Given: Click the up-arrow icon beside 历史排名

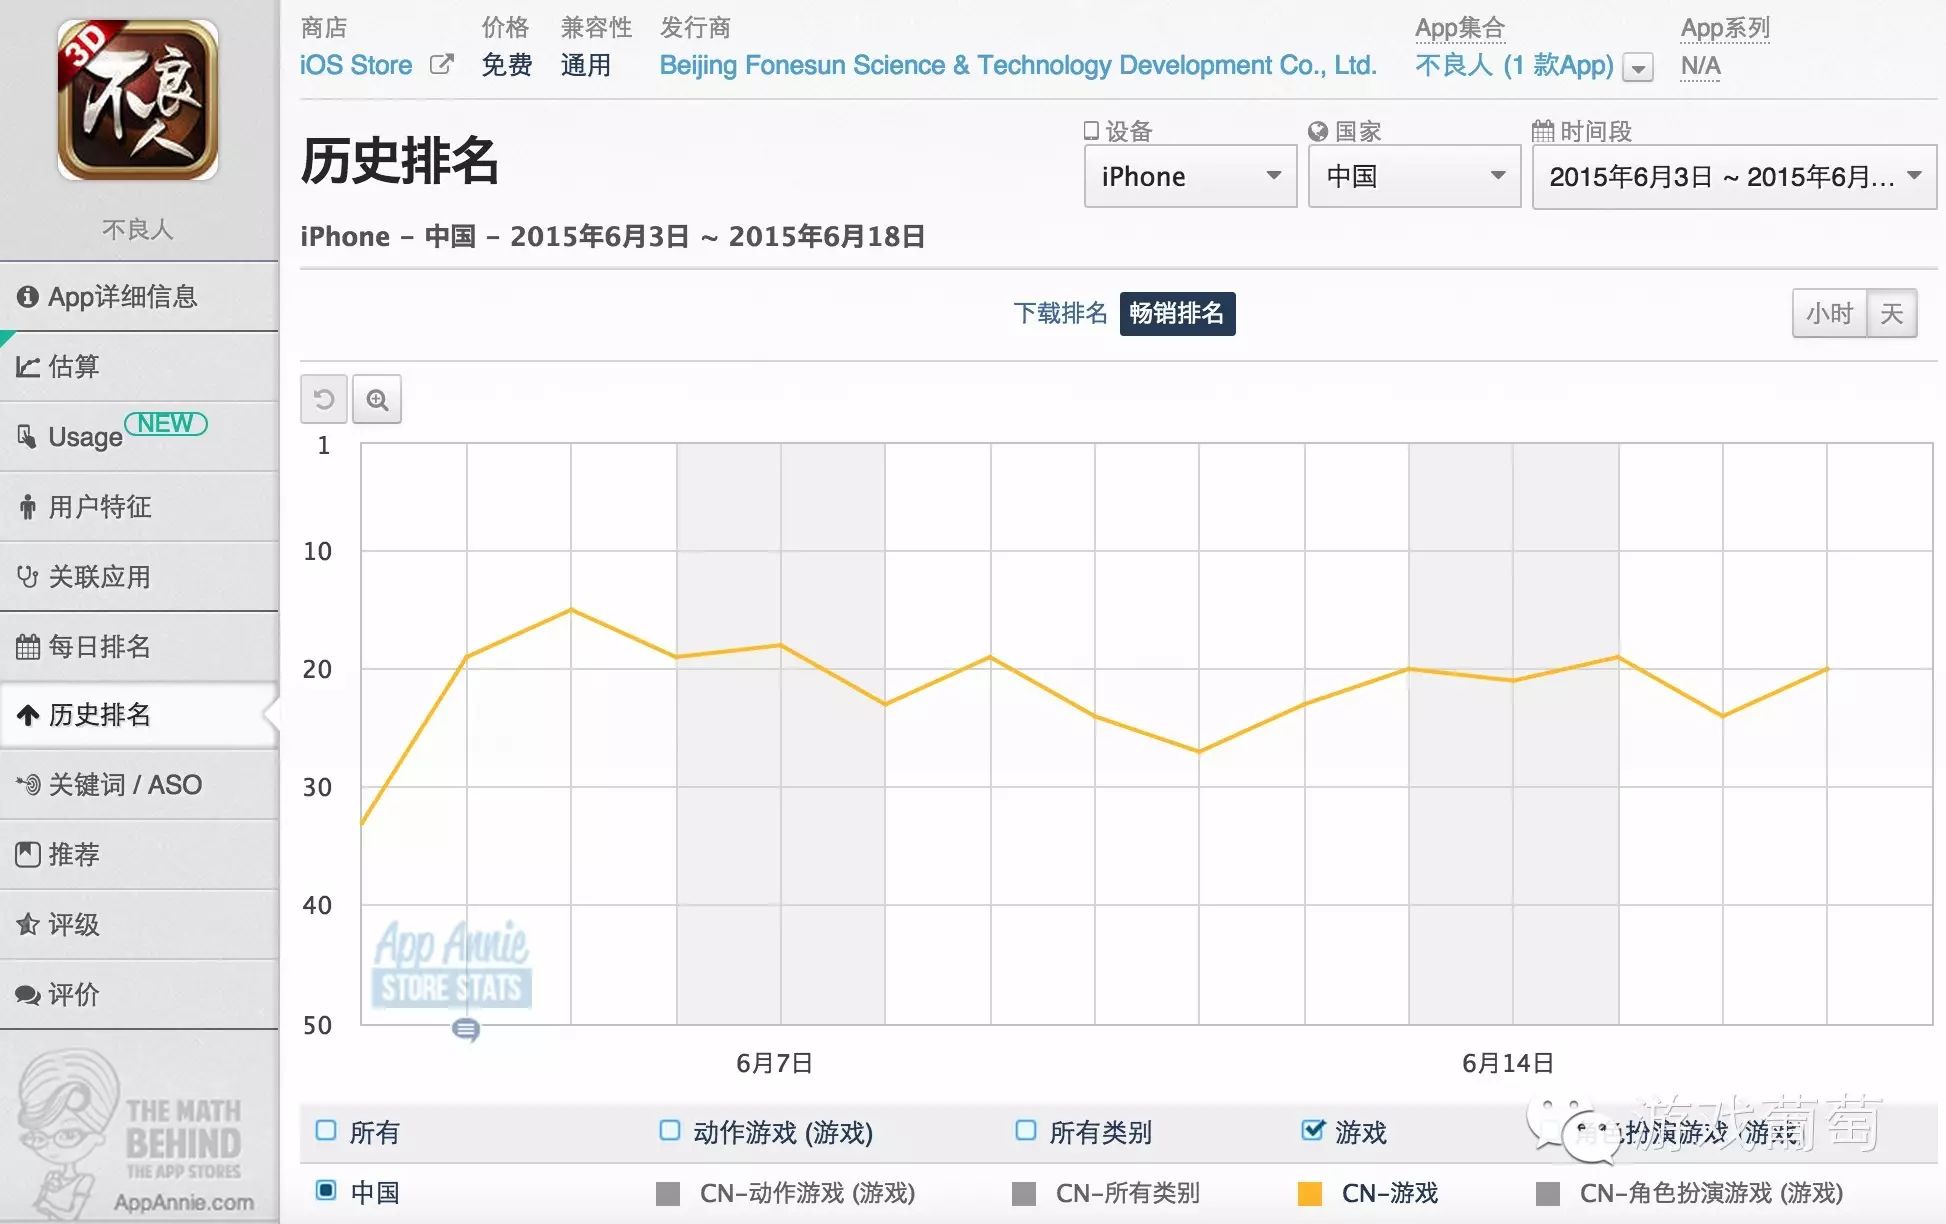Looking at the screenshot, I should click(x=28, y=715).
